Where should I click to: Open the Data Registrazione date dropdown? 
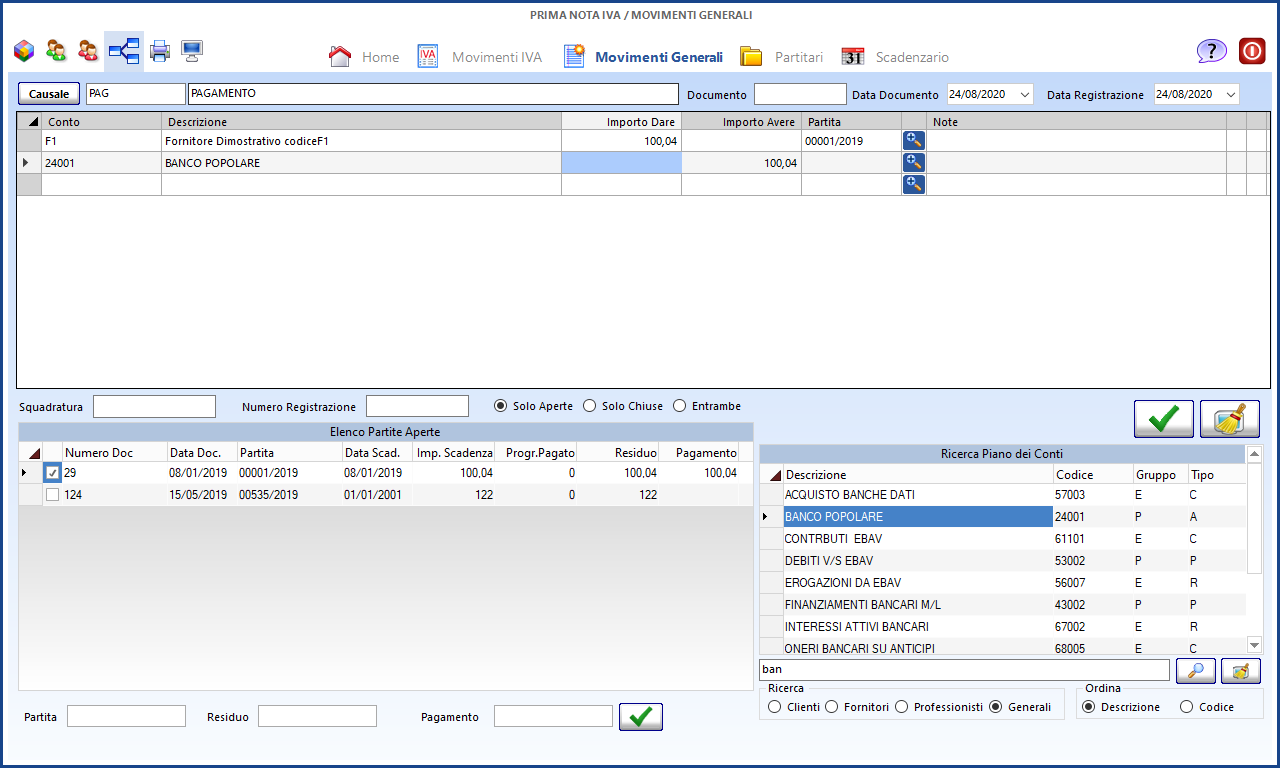tap(1229, 94)
